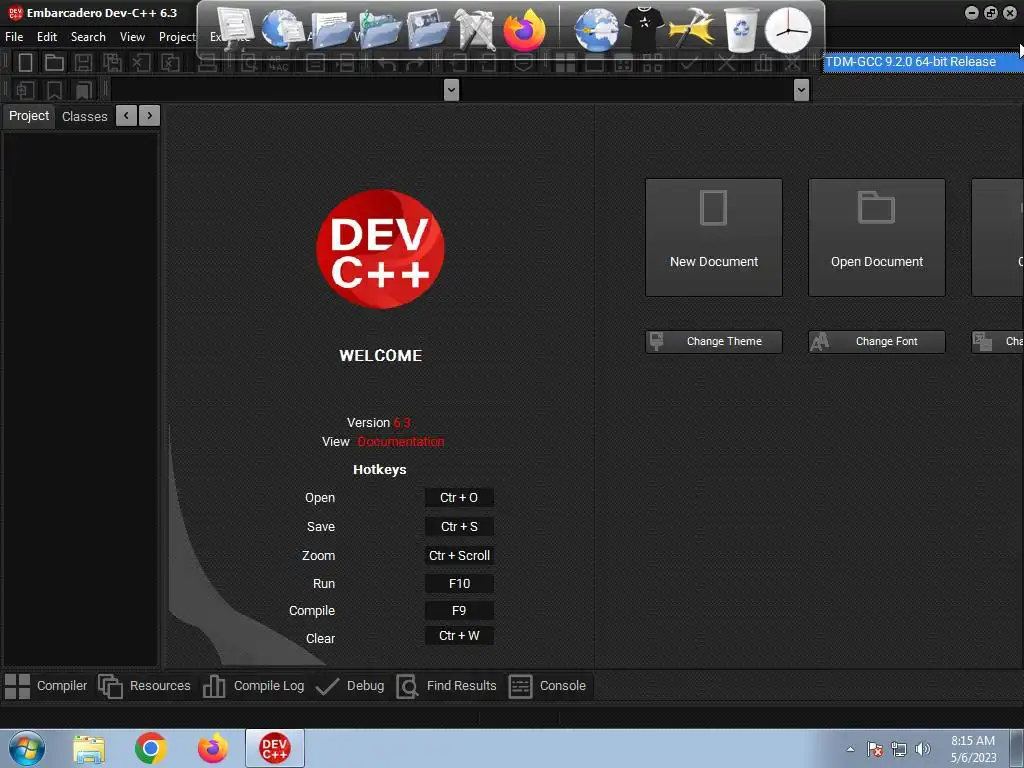Open the Windows Start button
The image size is (1024, 768).
pyautogui.click(x=26, y=748)
